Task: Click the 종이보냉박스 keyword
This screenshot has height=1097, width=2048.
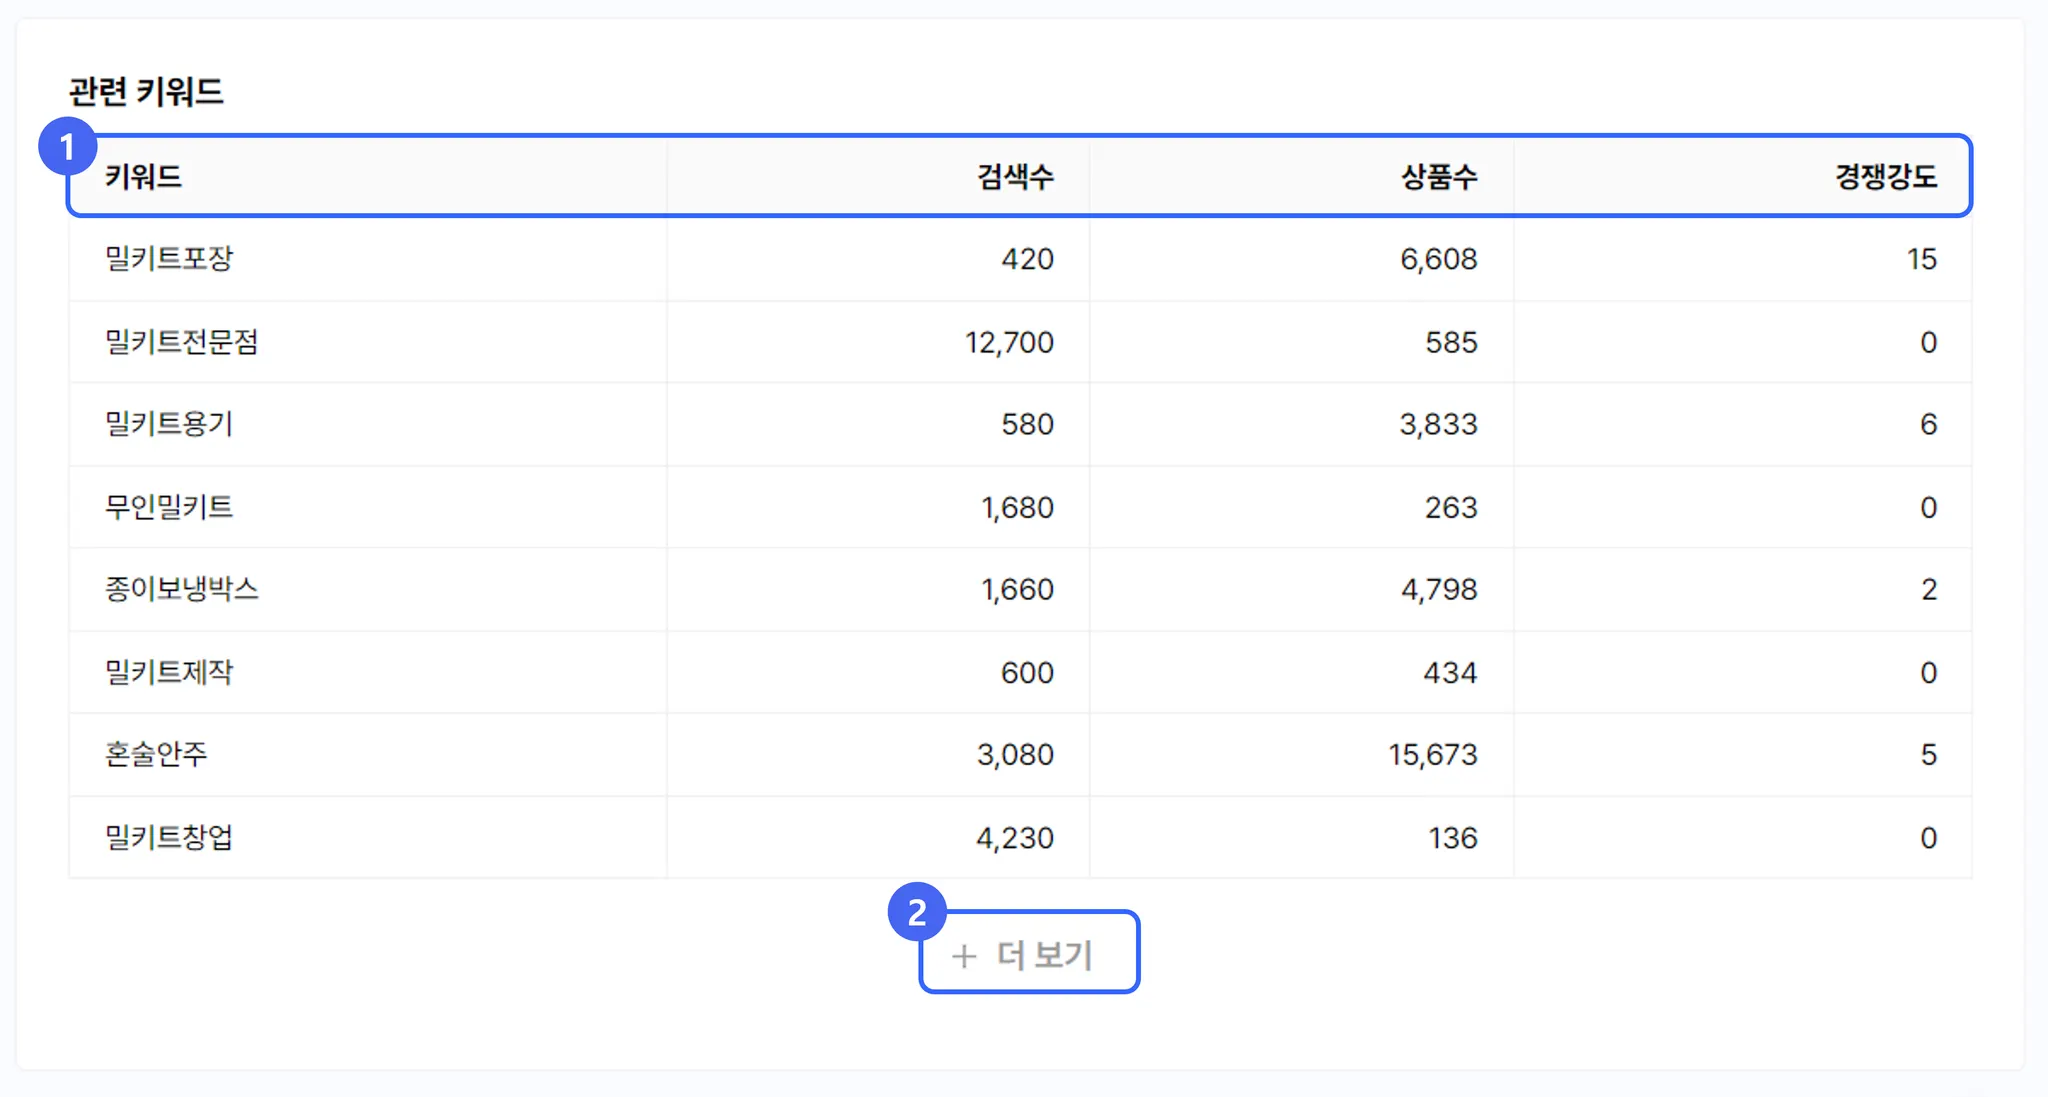Action: pyautogui.click(x=182, y=589)
